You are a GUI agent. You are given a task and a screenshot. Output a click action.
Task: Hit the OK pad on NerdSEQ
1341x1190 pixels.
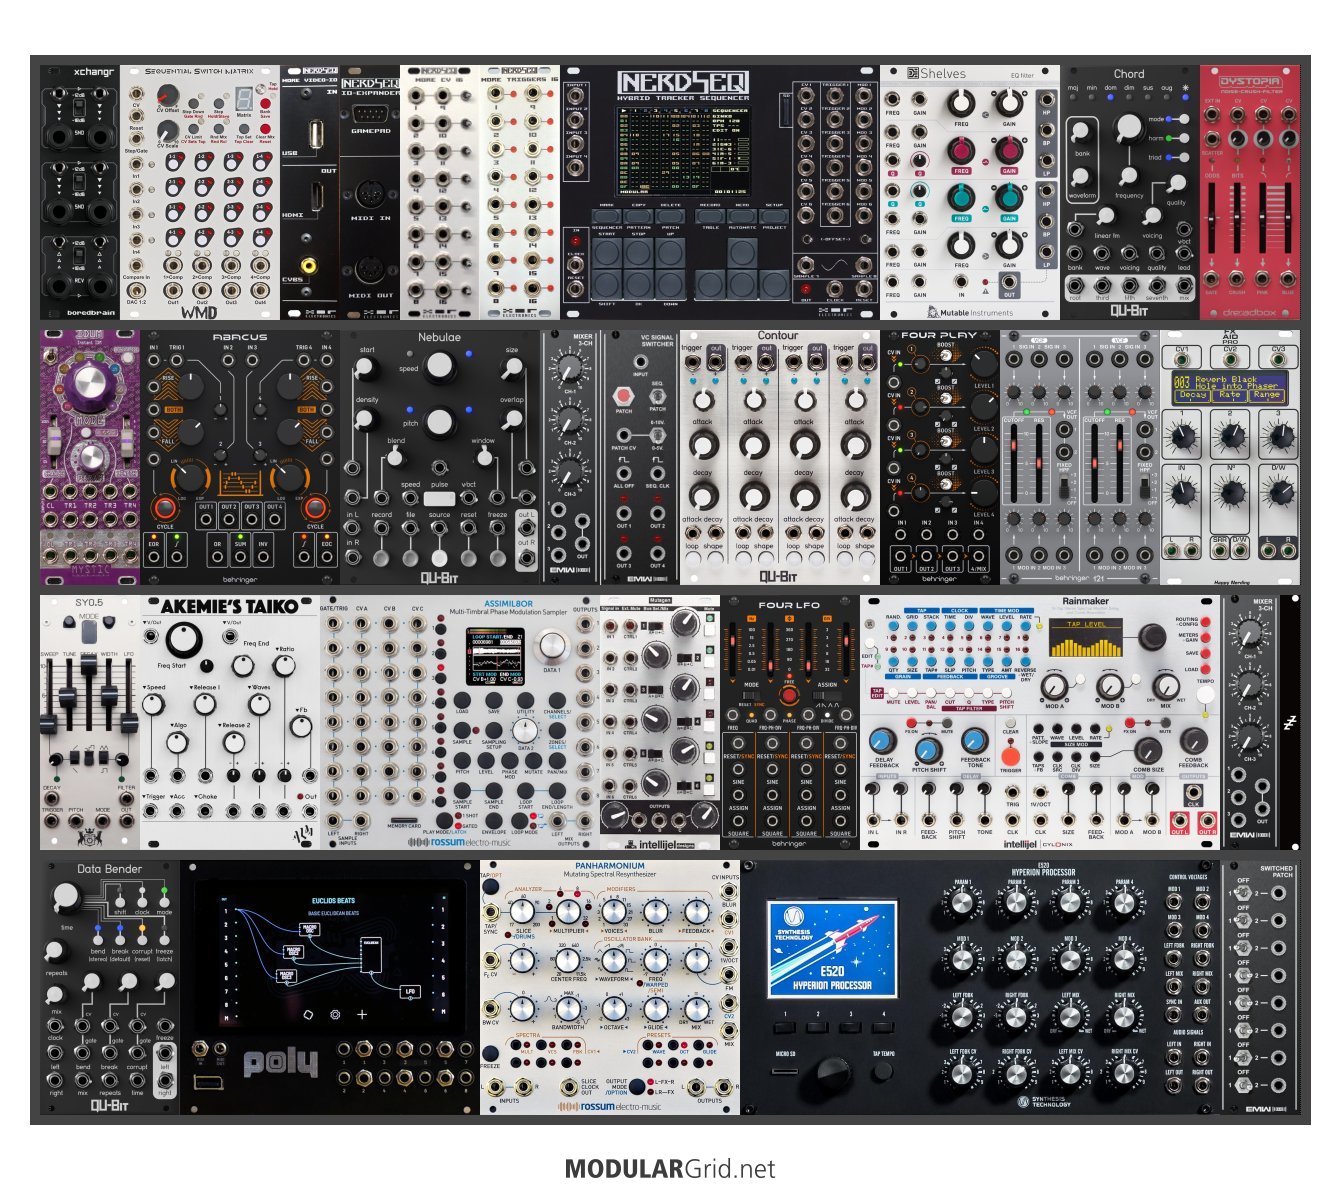[638, 283]
